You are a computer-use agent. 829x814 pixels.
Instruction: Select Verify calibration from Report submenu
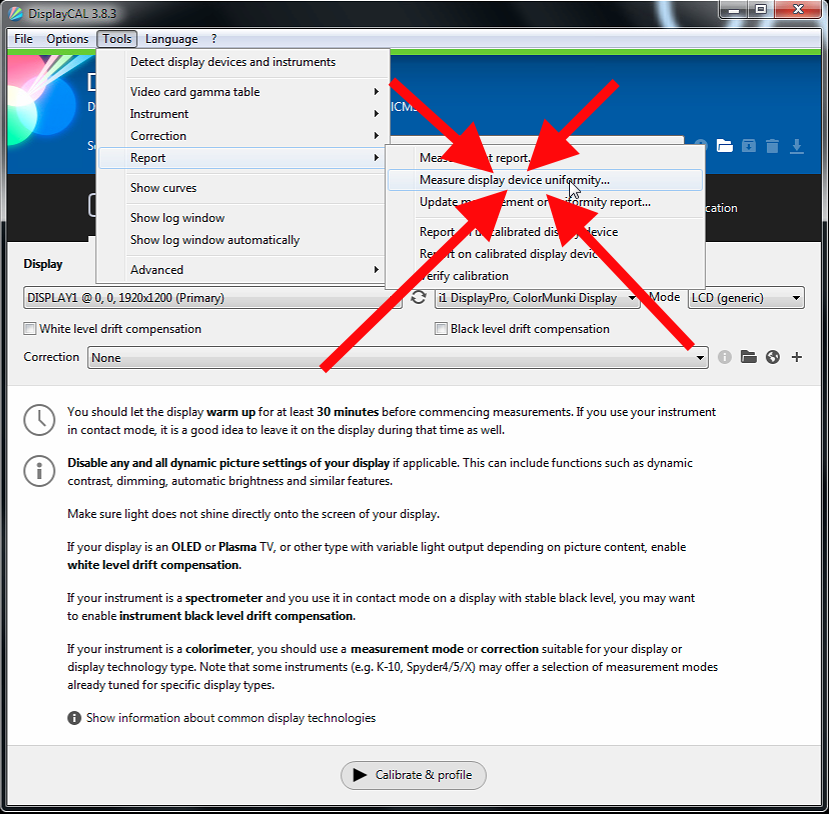pyautogui.click(x=464, y=276)
